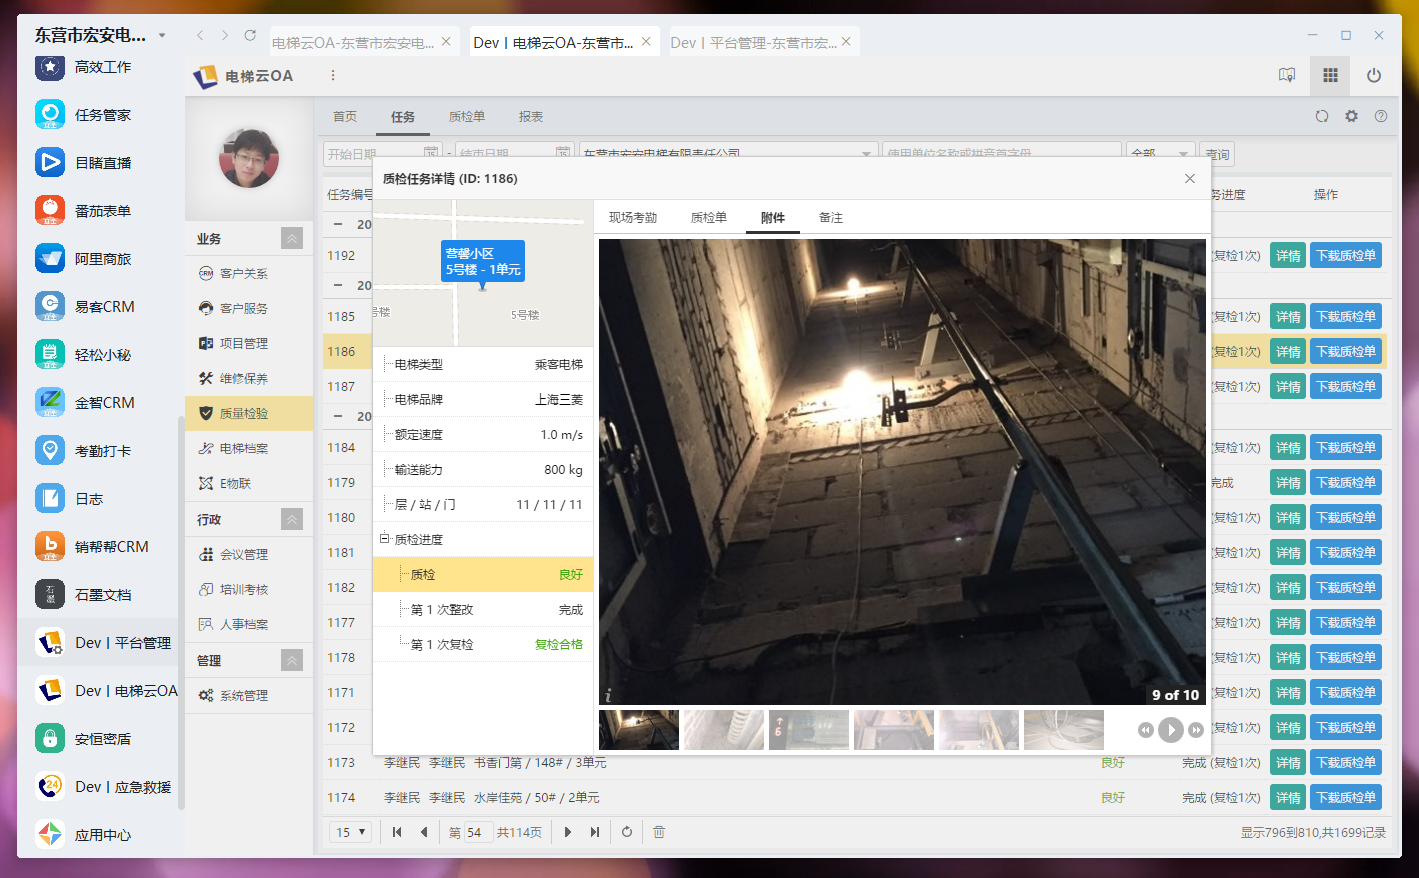
Task: Click 详情 button for task 1173
Action: point(1288,763)
